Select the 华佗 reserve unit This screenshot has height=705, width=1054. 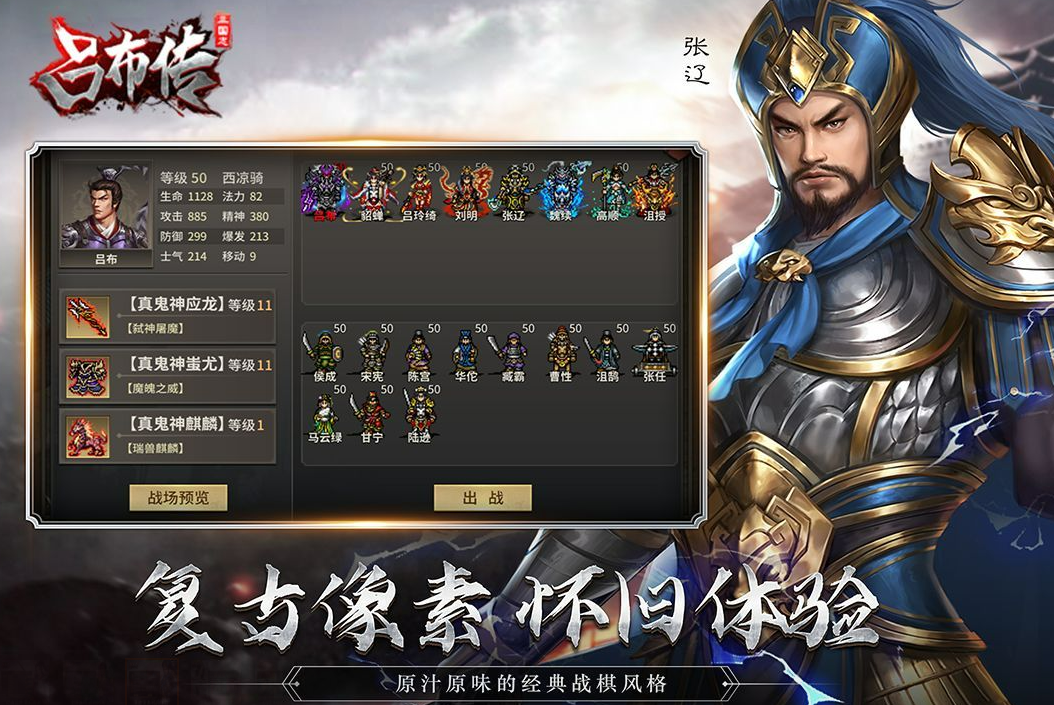tap(466, 354)
